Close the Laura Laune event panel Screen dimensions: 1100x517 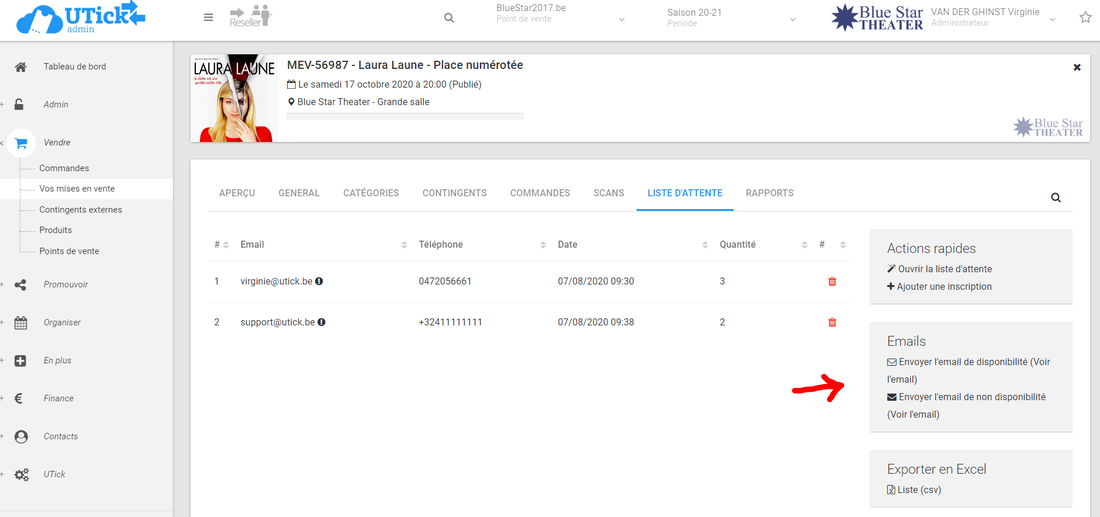(1077, 67)
